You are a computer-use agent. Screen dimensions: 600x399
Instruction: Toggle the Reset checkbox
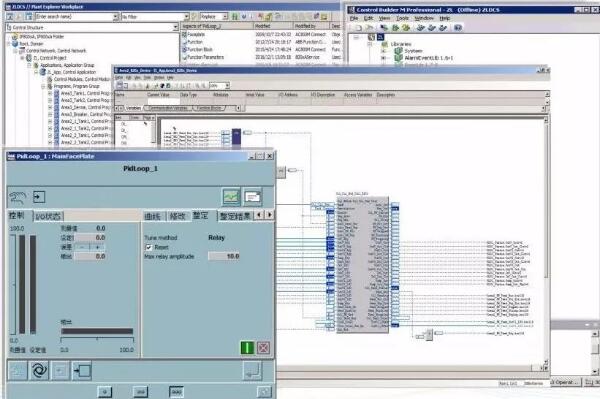pyautogui.click(x=149, y=247)
